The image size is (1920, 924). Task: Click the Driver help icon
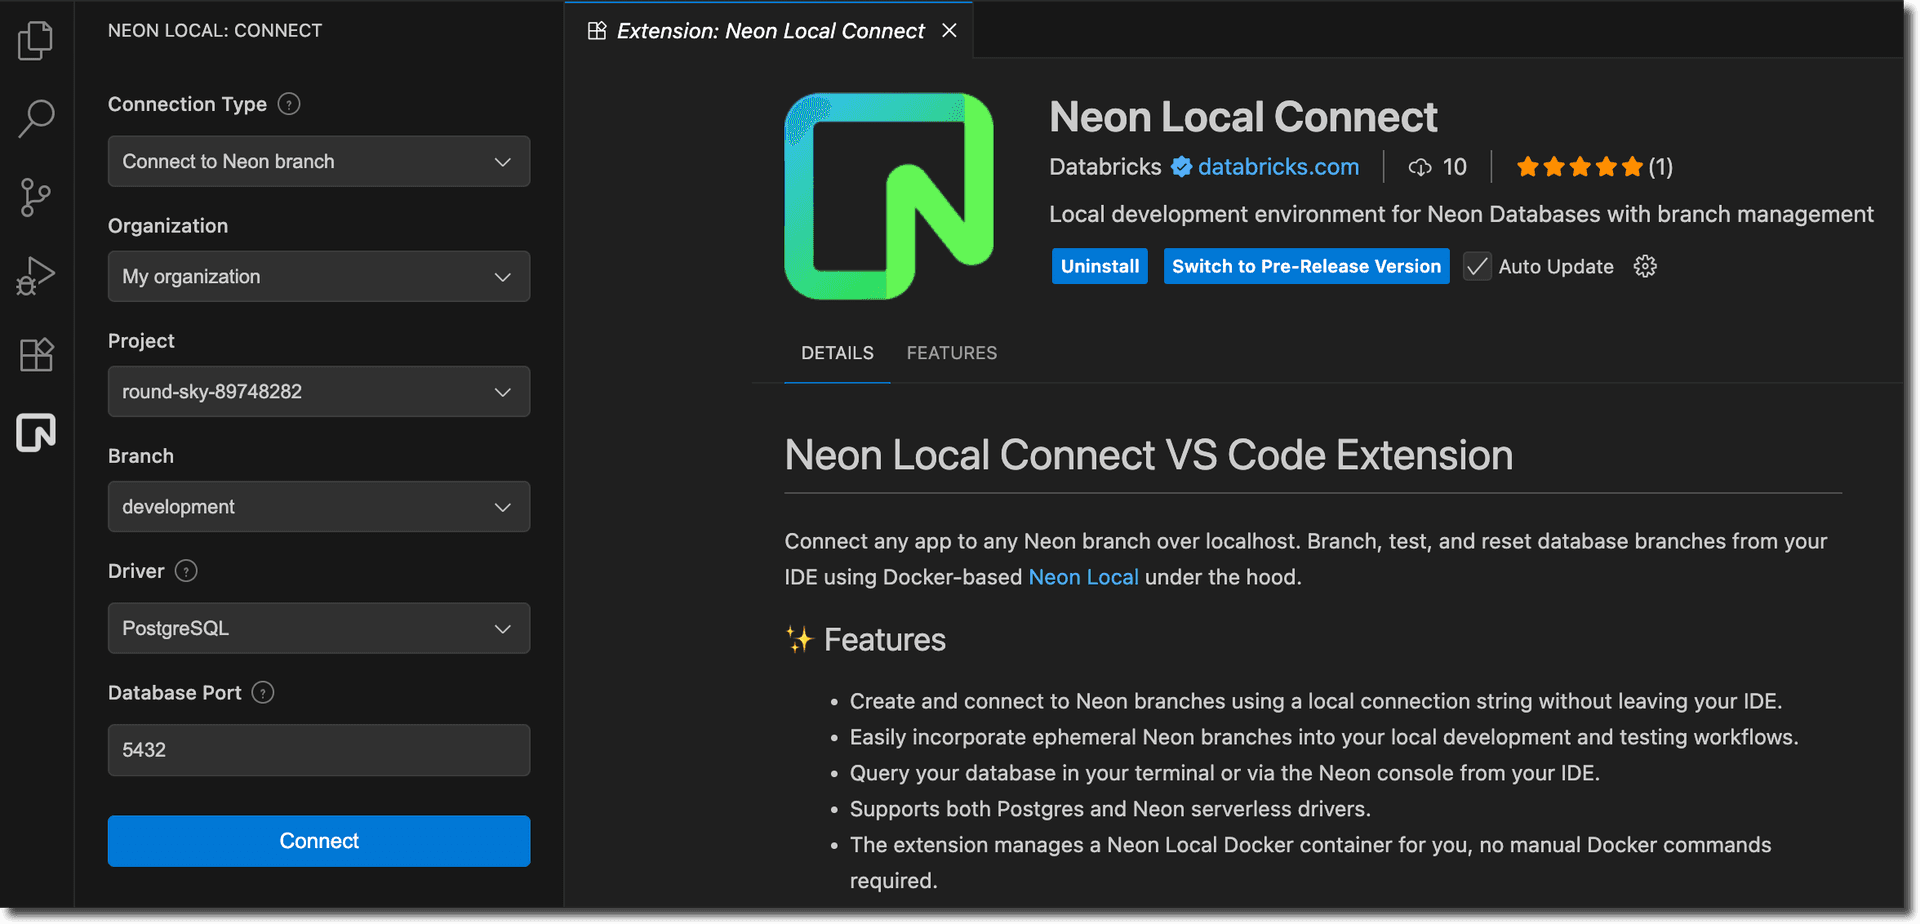pyautogui.click(x=186, y=571)
